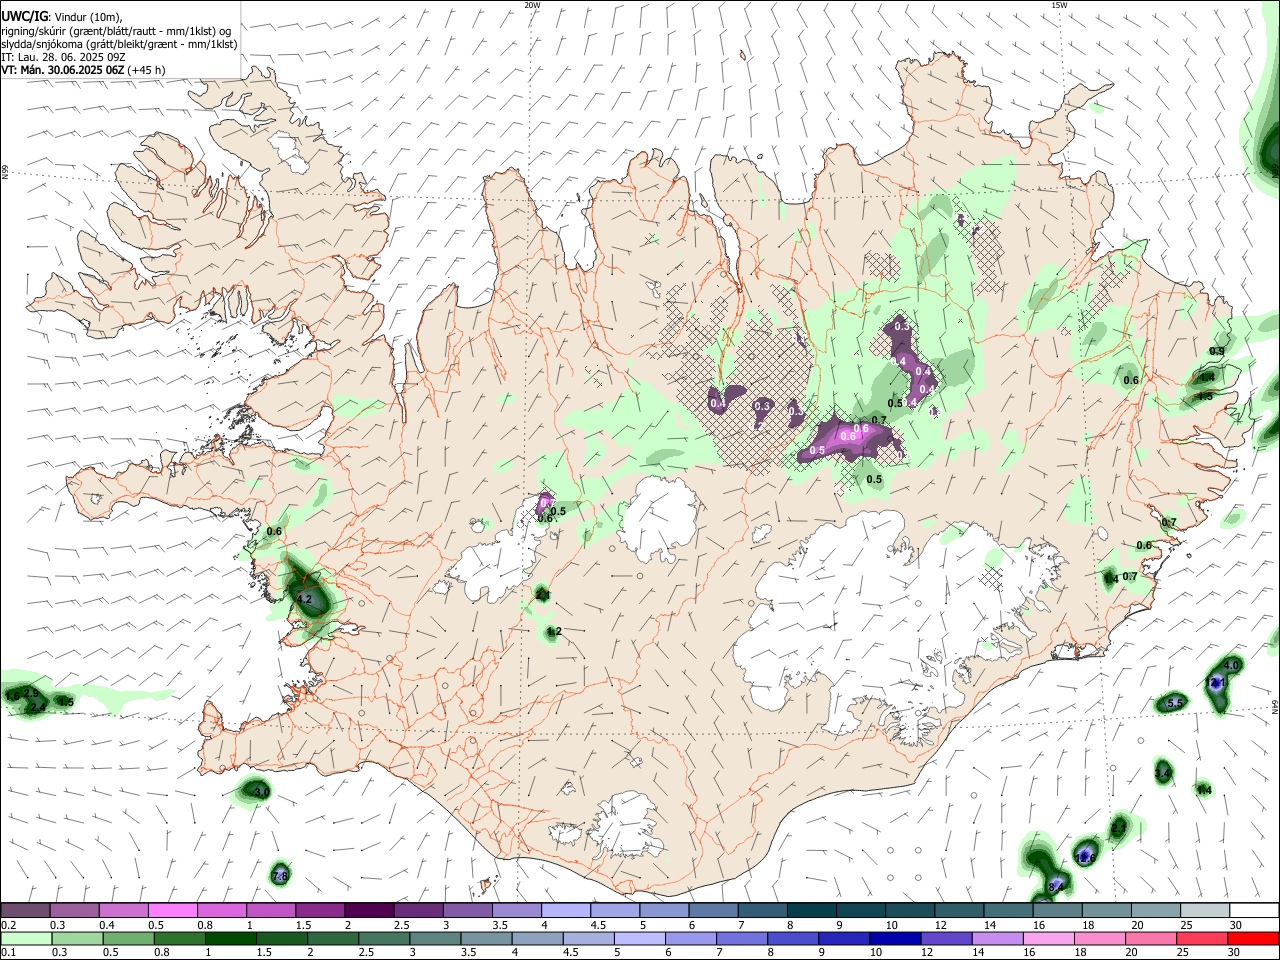Image resolution: width=1280 pixels, height=960 pixels.
Task: Click the 5.5 precipitation value off the southeast coast
Action: coord(1175,704)
